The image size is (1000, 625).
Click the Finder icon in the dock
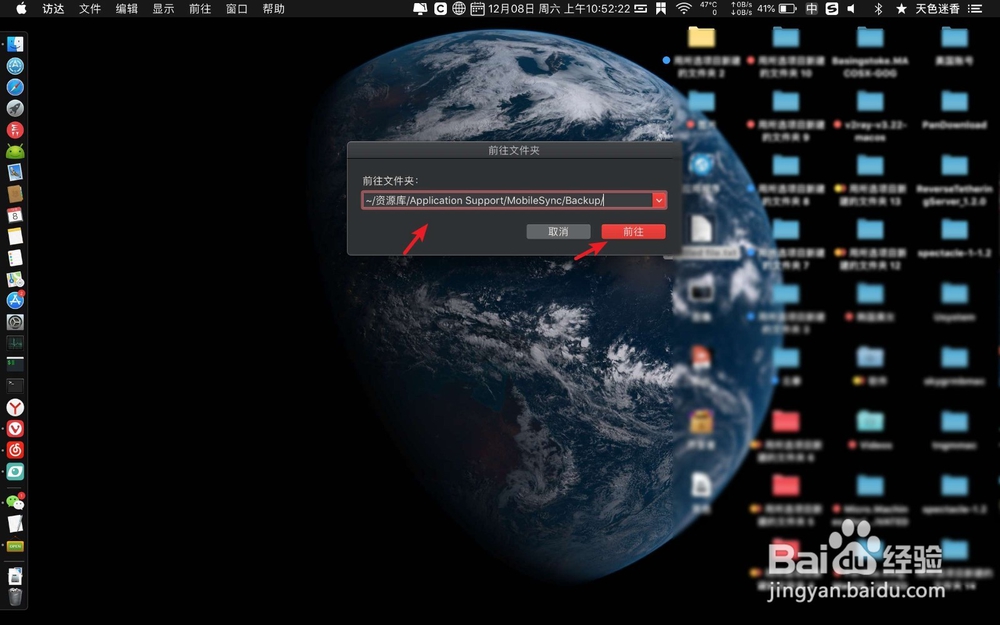(x=14, y=43)
